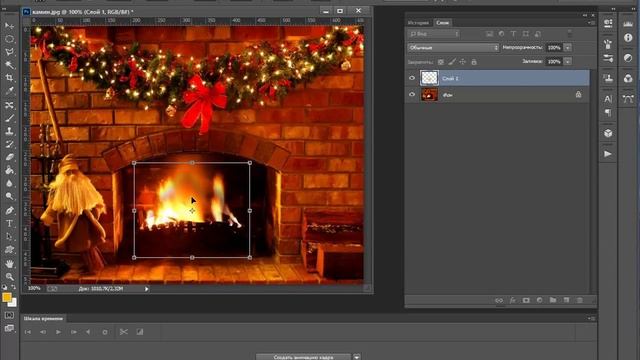Select the Paint Bucket tool
The width and height of the screenshot is (640, 360).
pos(9,170)
